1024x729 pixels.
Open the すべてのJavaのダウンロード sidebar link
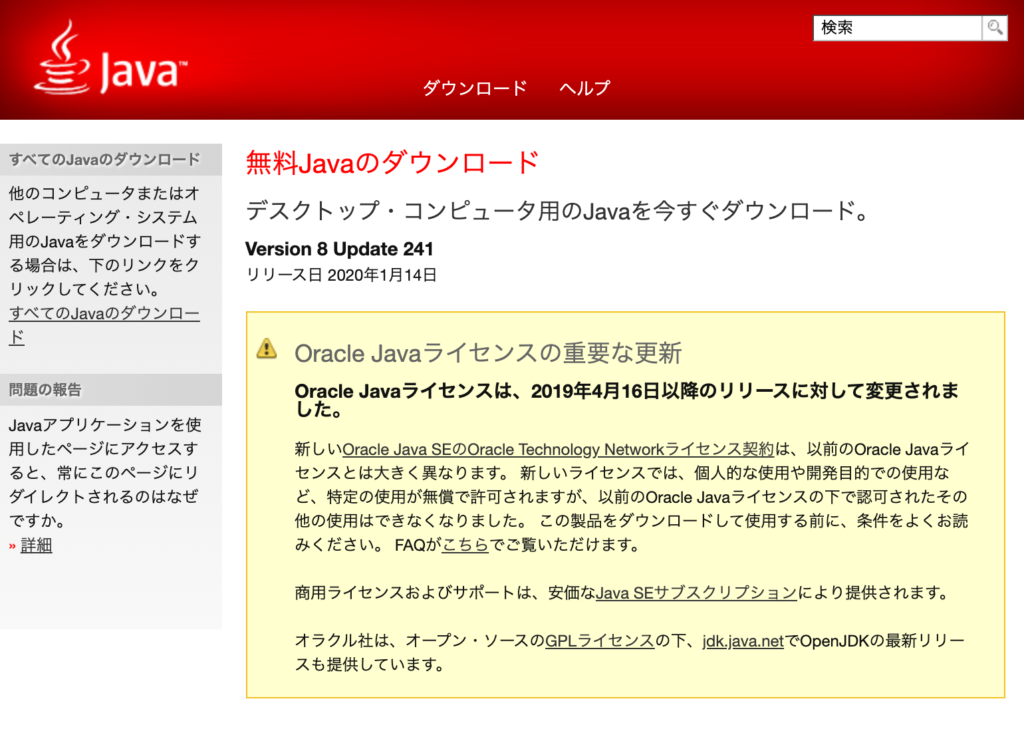pyautogui.click(x=104, y=325)
